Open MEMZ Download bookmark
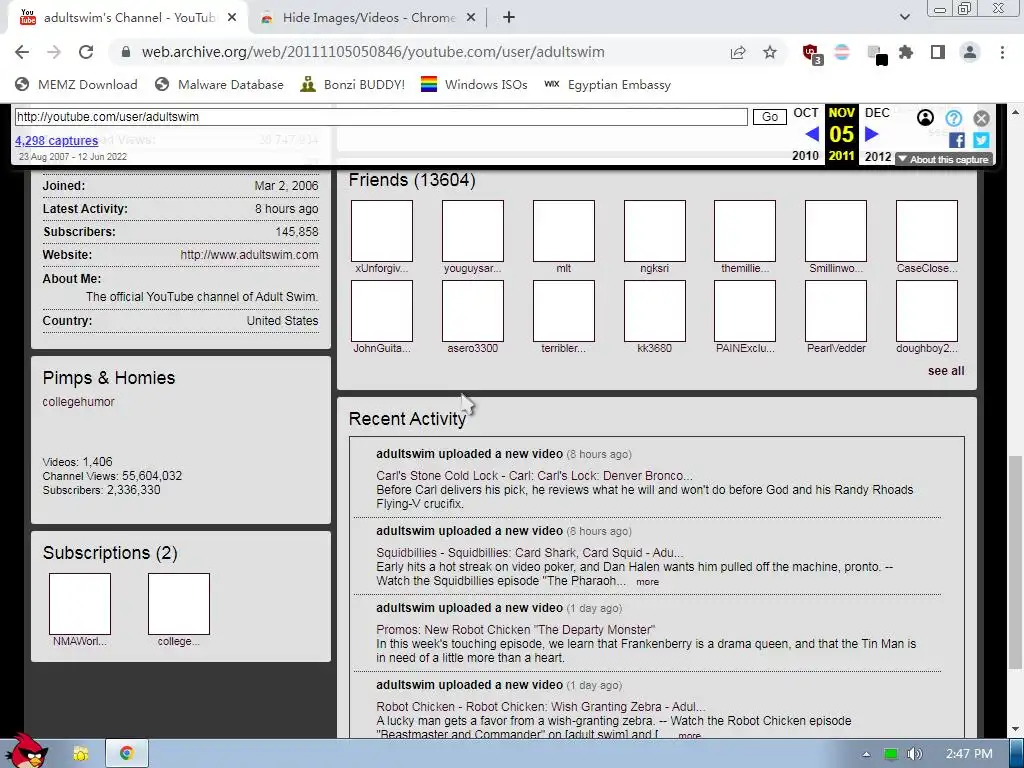Viewport: 1024px width, 768px height. 76,85
